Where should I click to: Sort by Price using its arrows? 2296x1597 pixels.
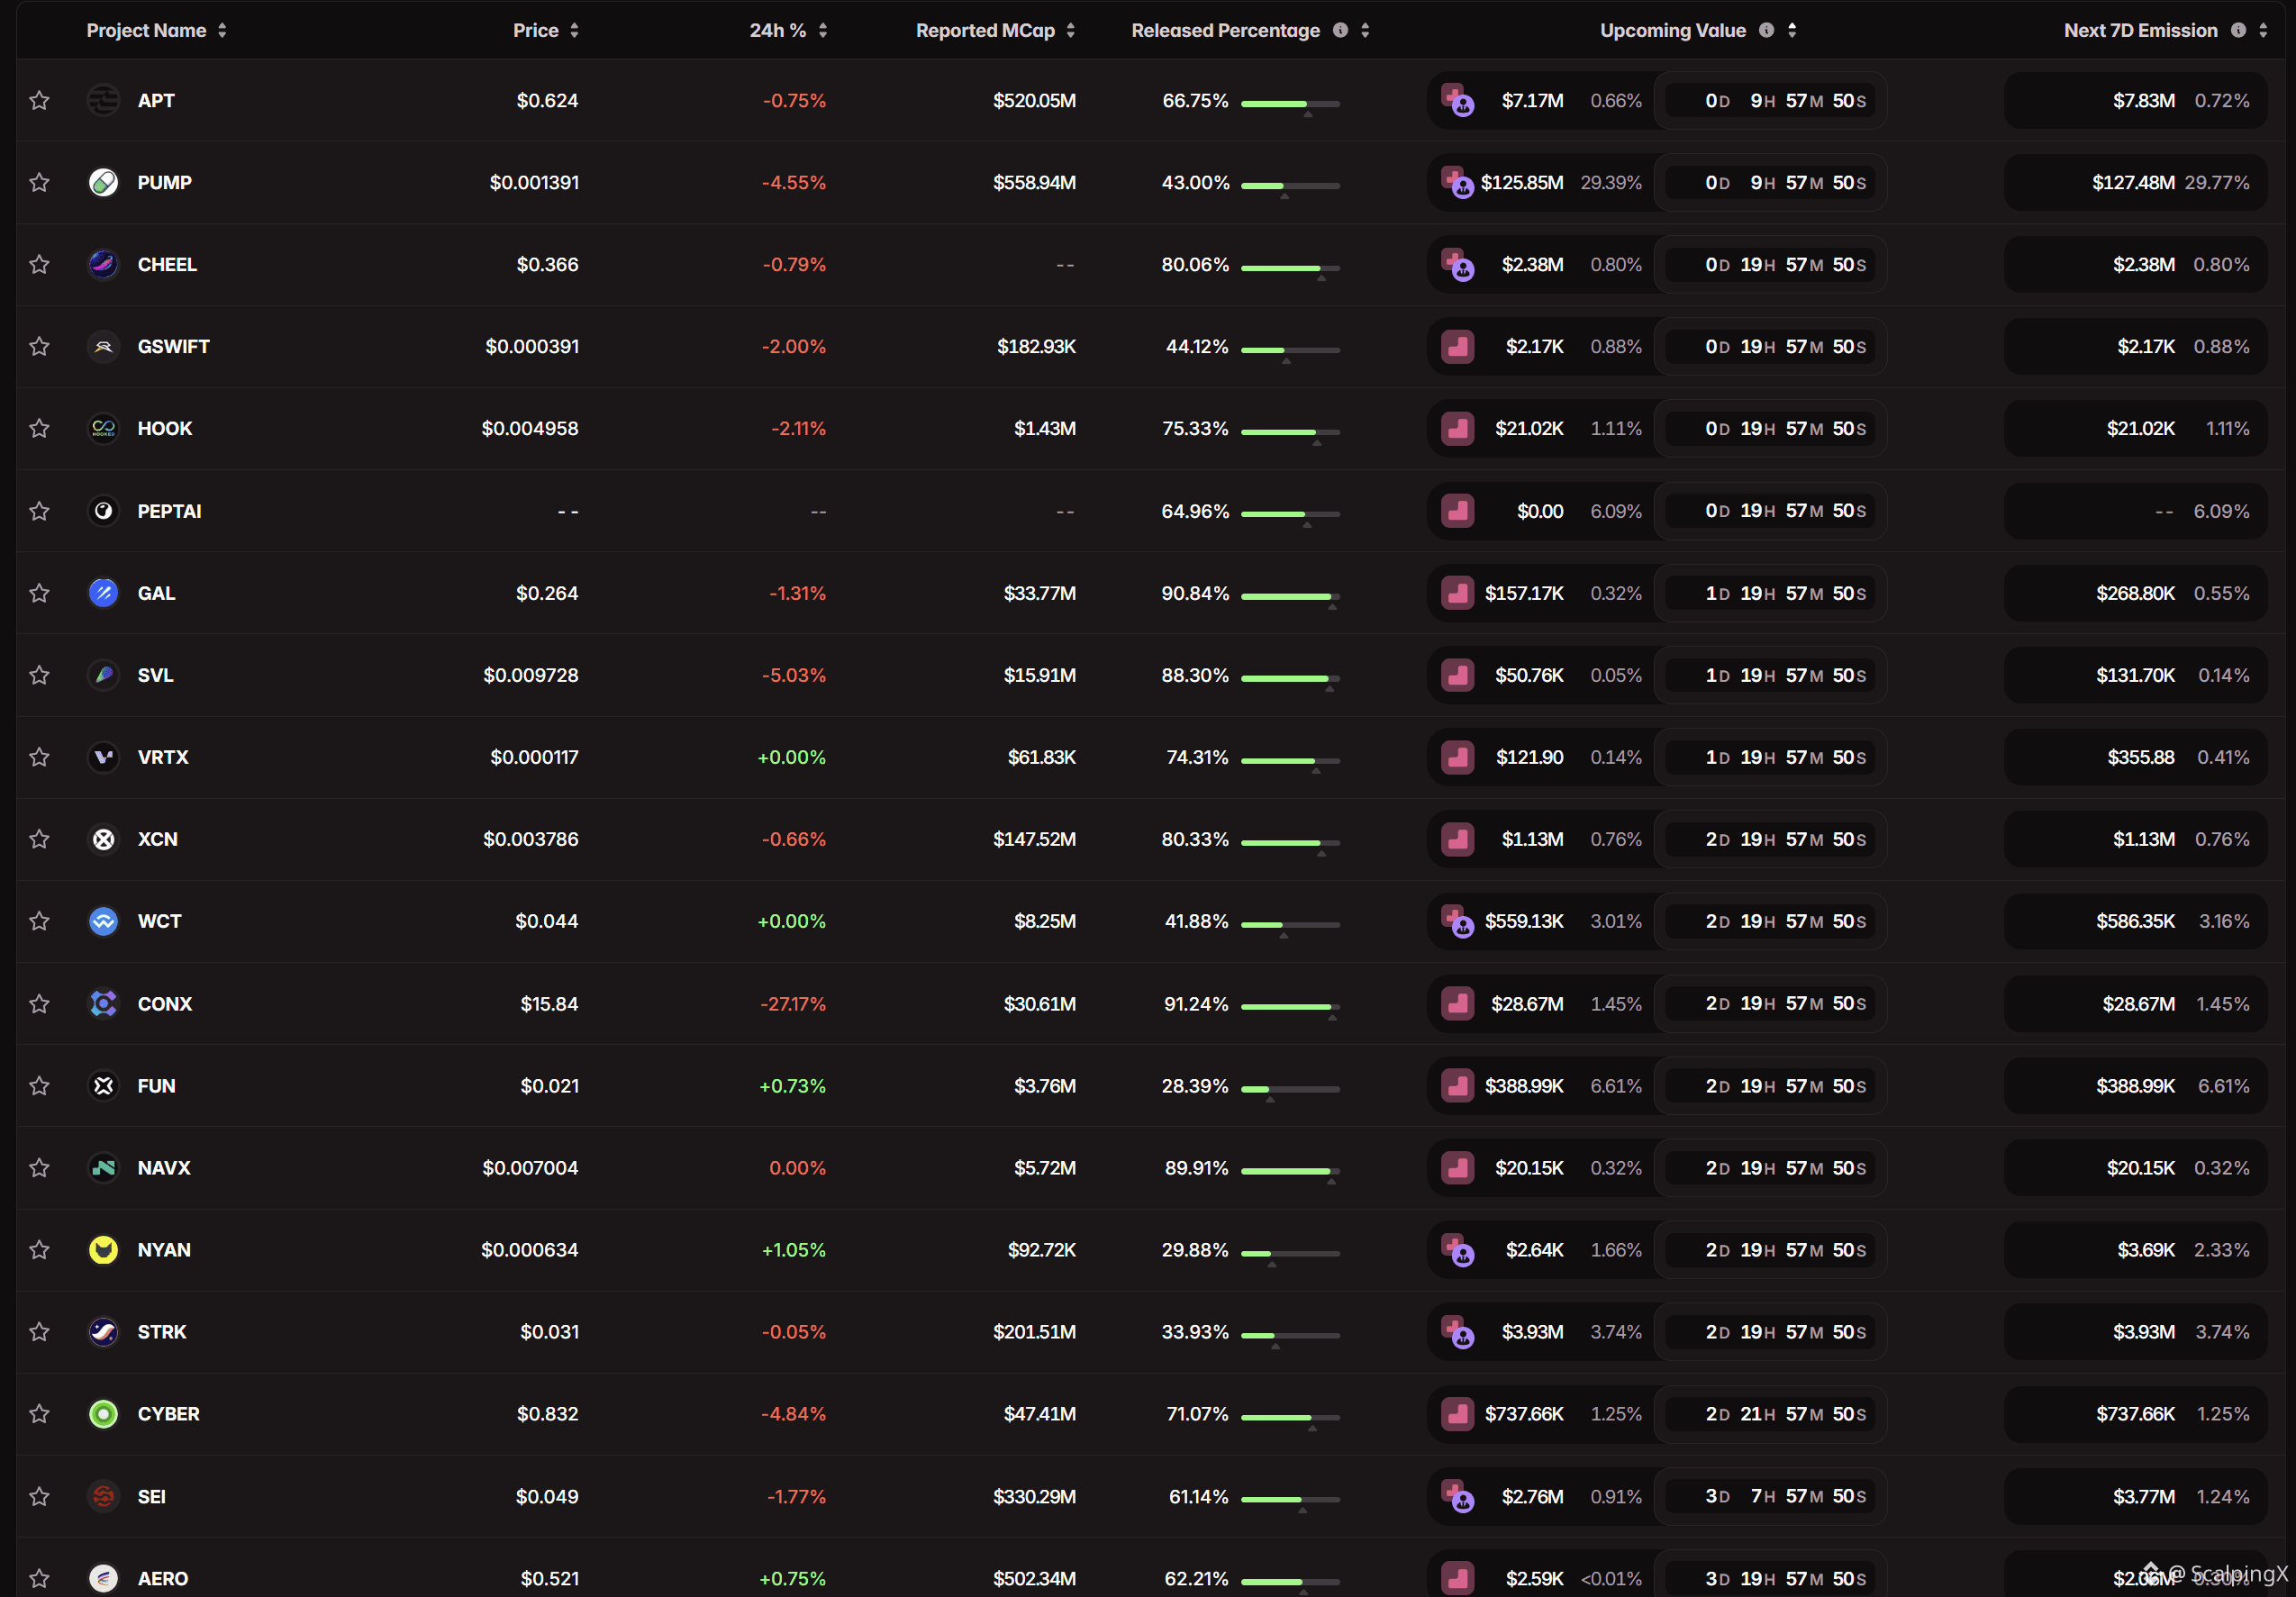(574, 30)
